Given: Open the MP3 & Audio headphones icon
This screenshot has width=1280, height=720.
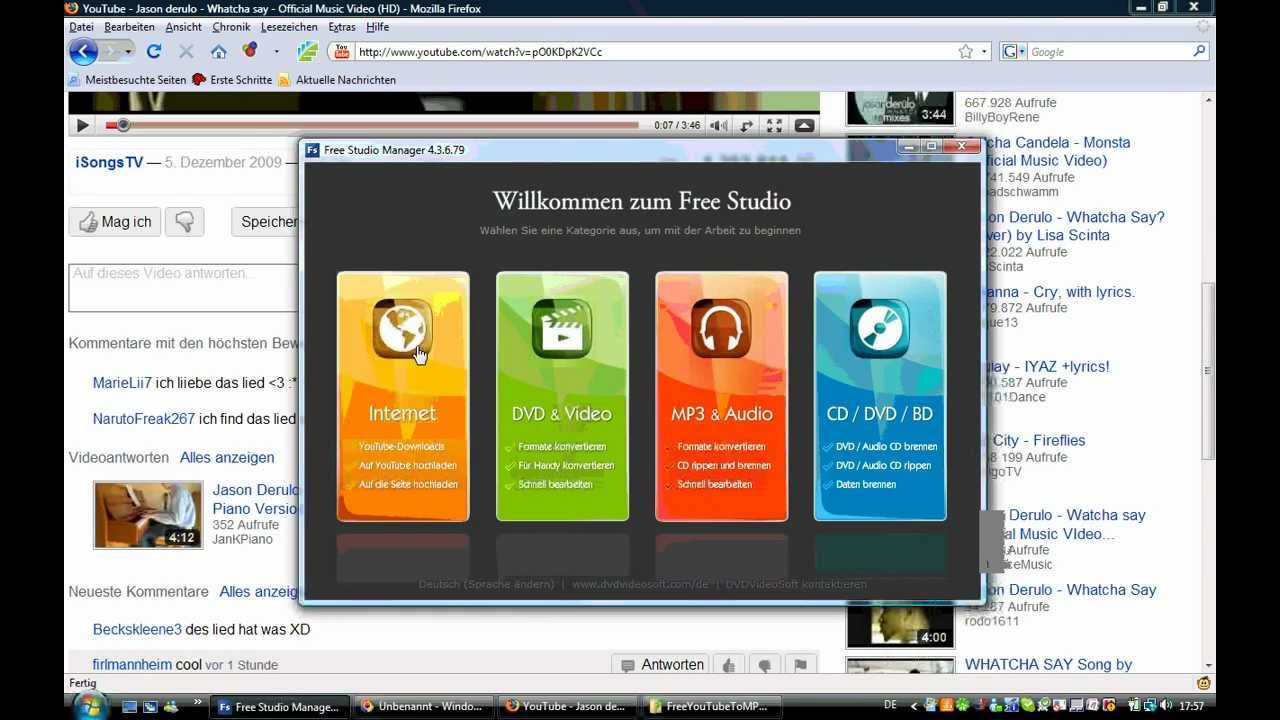Looking at the screenshot, I should (721, 328).
